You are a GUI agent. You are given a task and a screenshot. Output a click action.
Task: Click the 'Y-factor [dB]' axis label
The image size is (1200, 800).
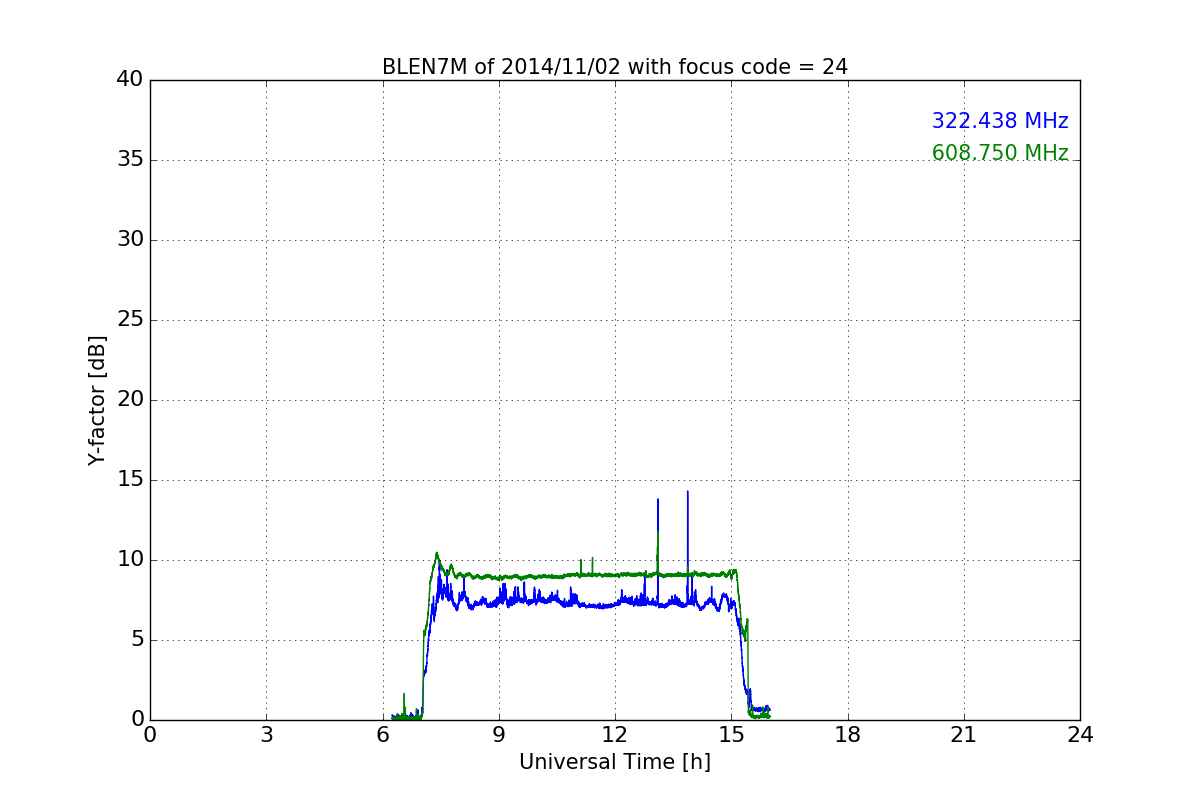tap(97, 400)
